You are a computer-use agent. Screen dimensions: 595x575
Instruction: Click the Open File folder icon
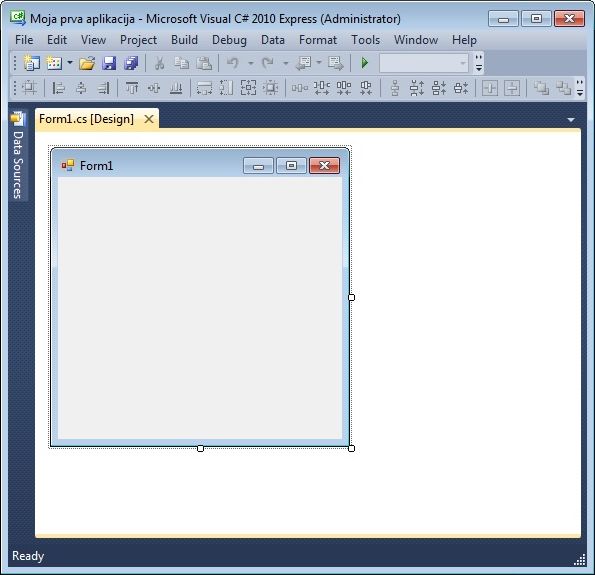pyautogui.click(x=87, y=63)
